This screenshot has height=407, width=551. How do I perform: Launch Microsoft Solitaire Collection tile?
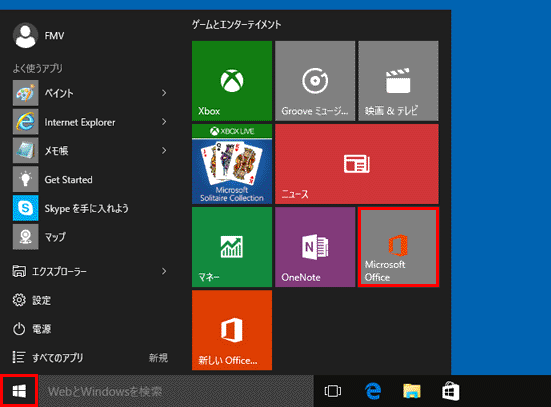tap(232, 164)
